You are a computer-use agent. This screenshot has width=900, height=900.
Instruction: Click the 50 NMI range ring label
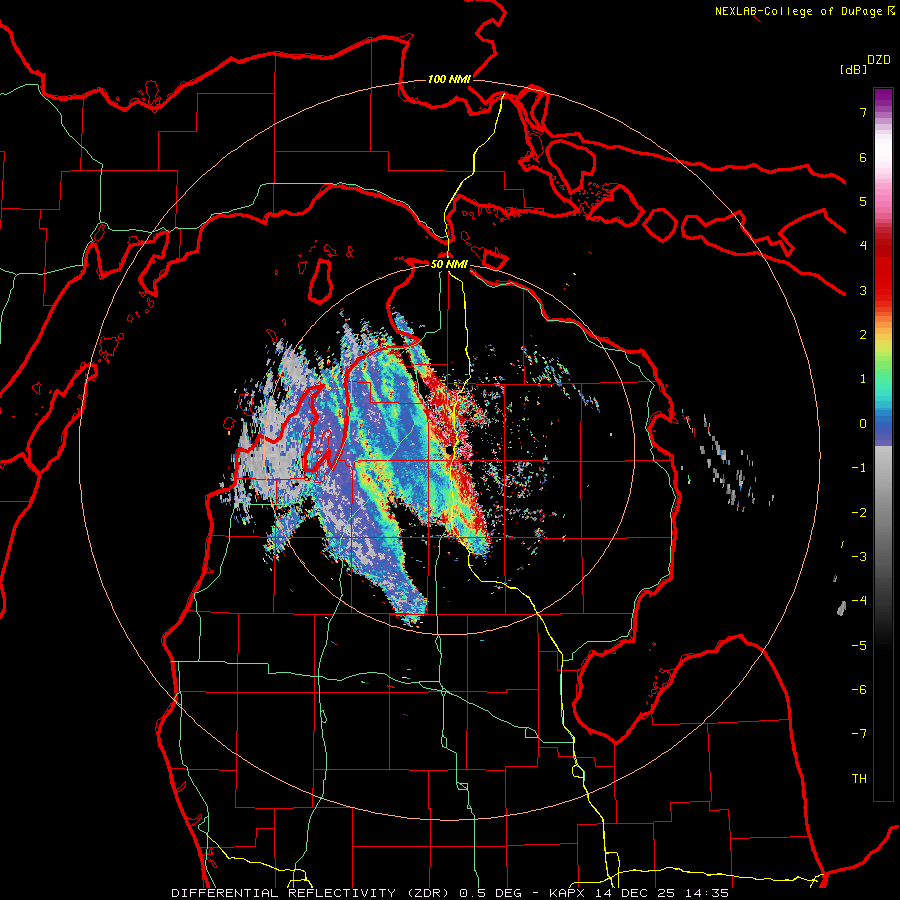point(449,264)
